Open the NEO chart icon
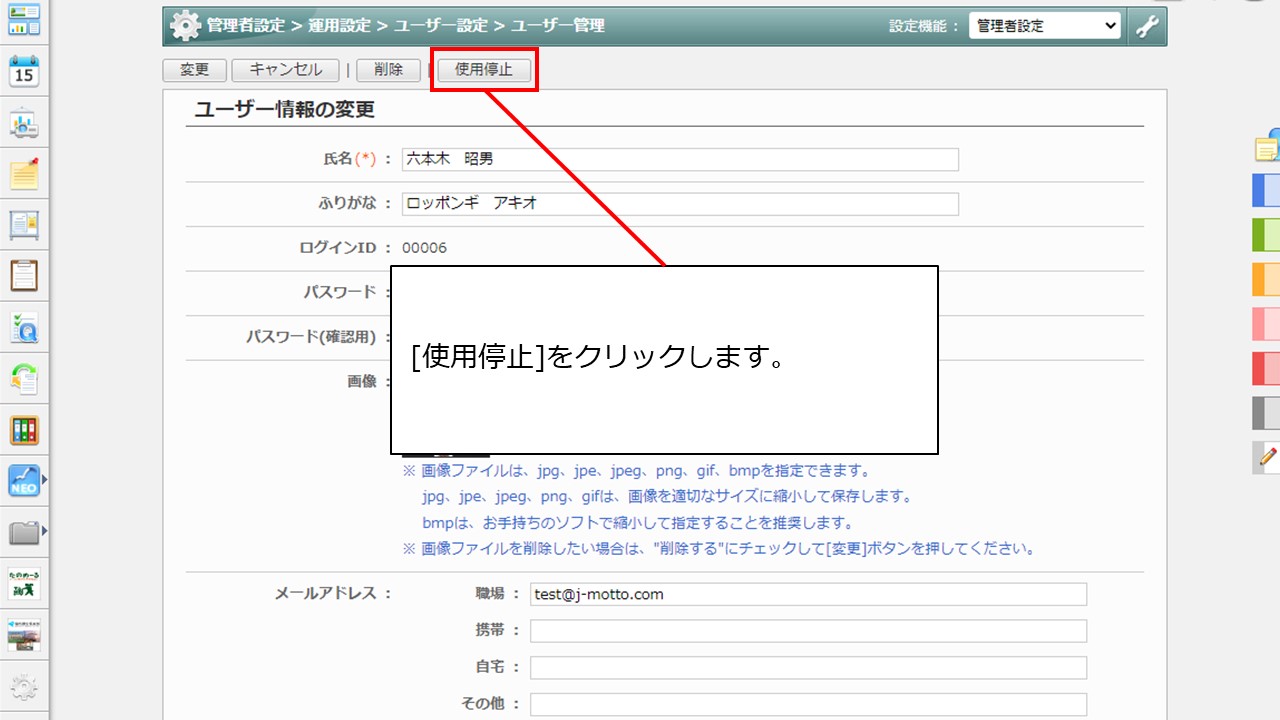The height and width of the screenshot is (720, 1280). (x=23, y=481)
